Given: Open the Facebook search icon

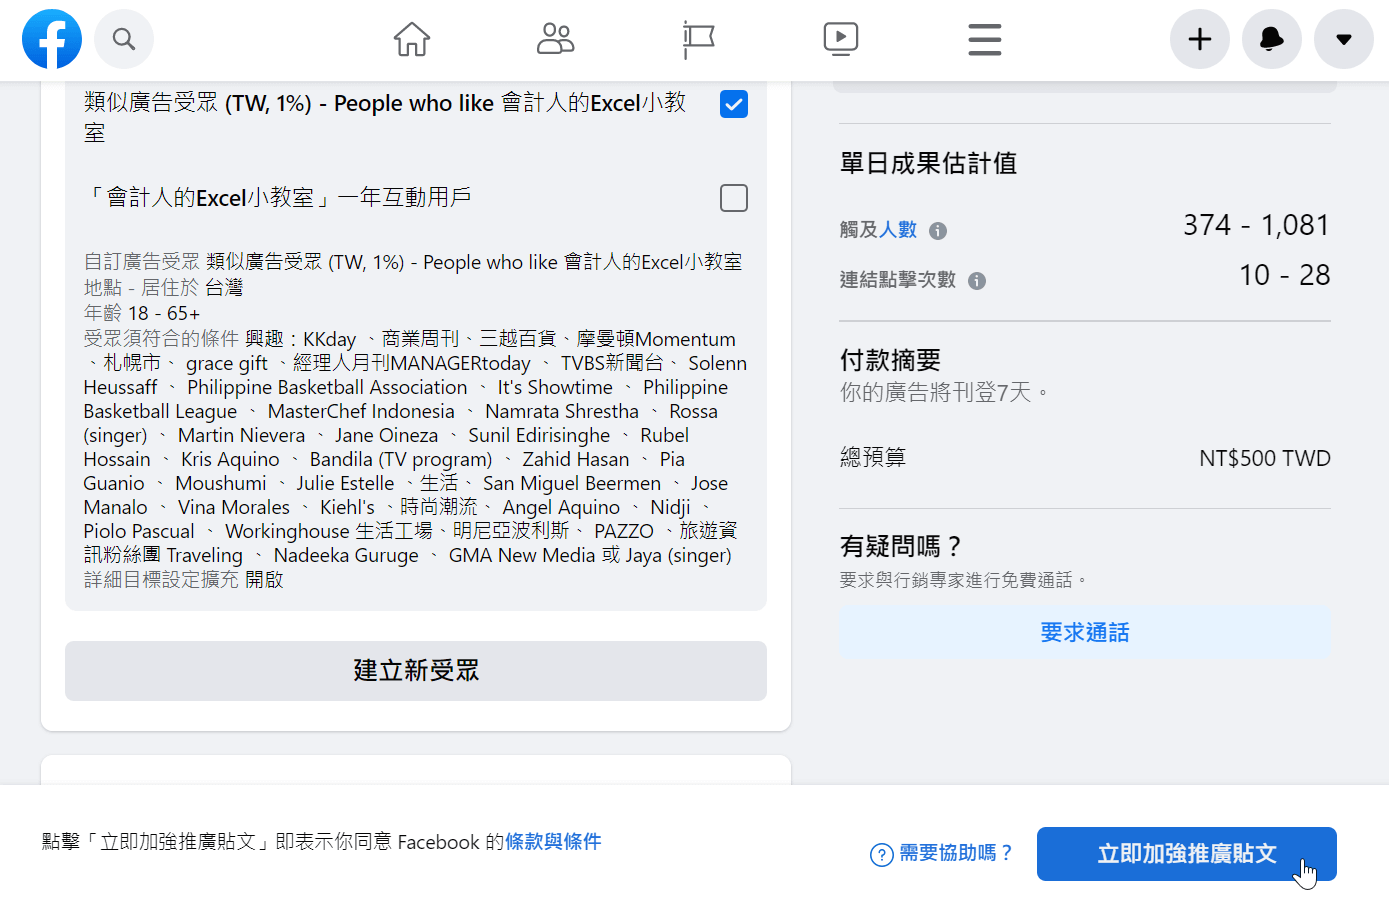Looking at the screenshot, I should [124, 39].
